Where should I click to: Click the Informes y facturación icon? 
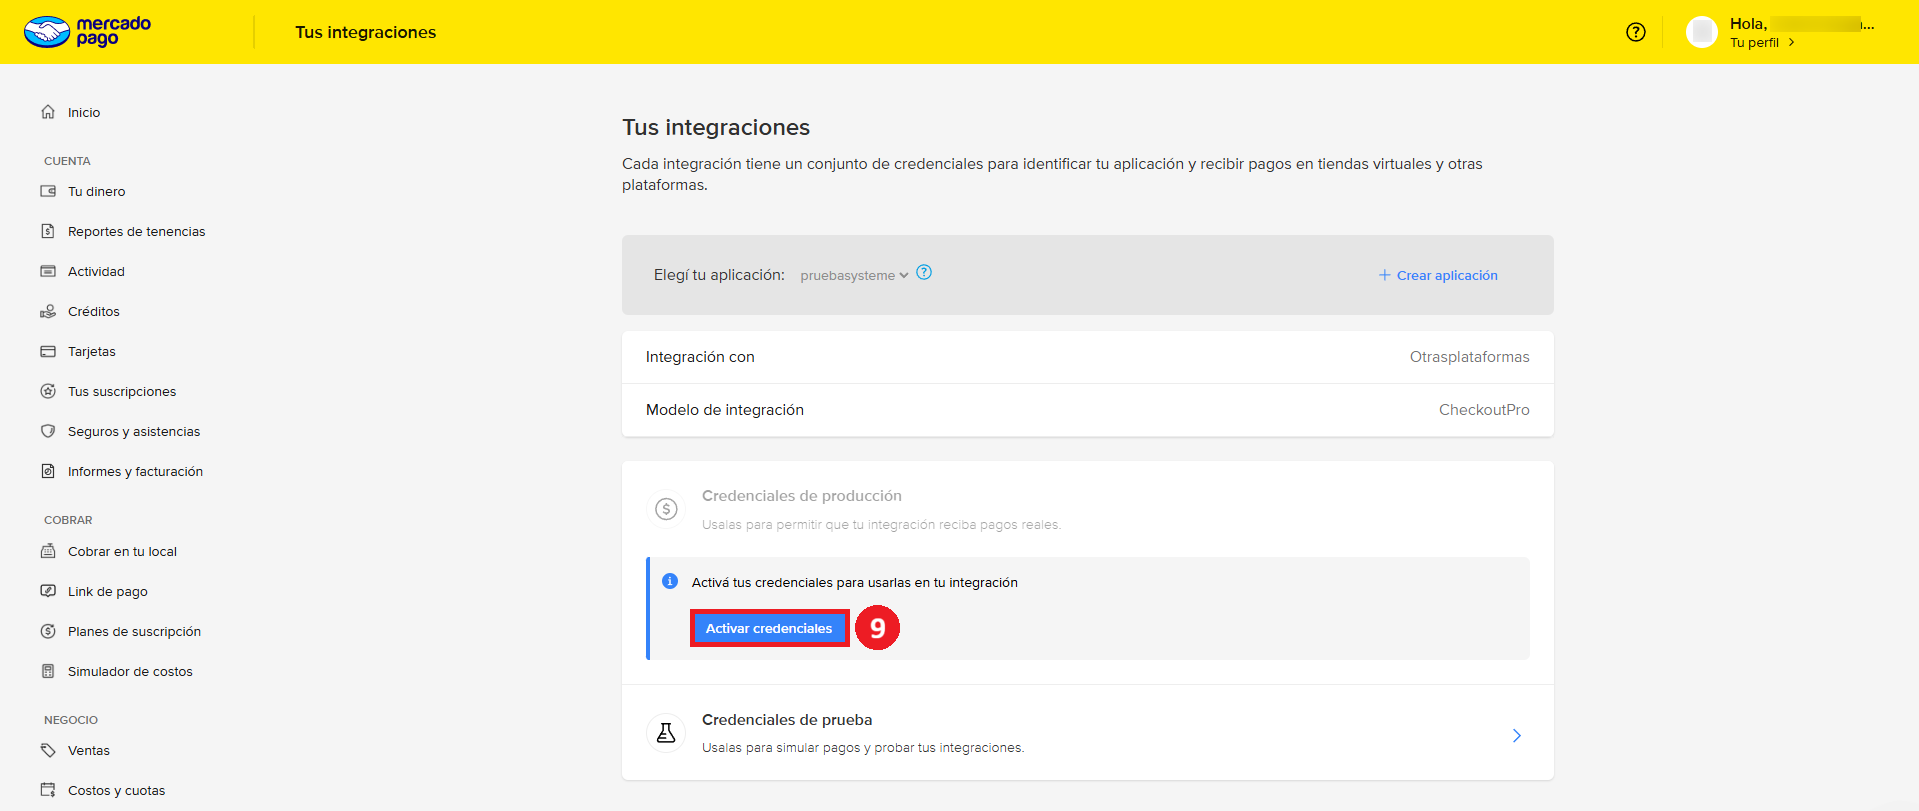pyautogui.click(x=48, y=471)
